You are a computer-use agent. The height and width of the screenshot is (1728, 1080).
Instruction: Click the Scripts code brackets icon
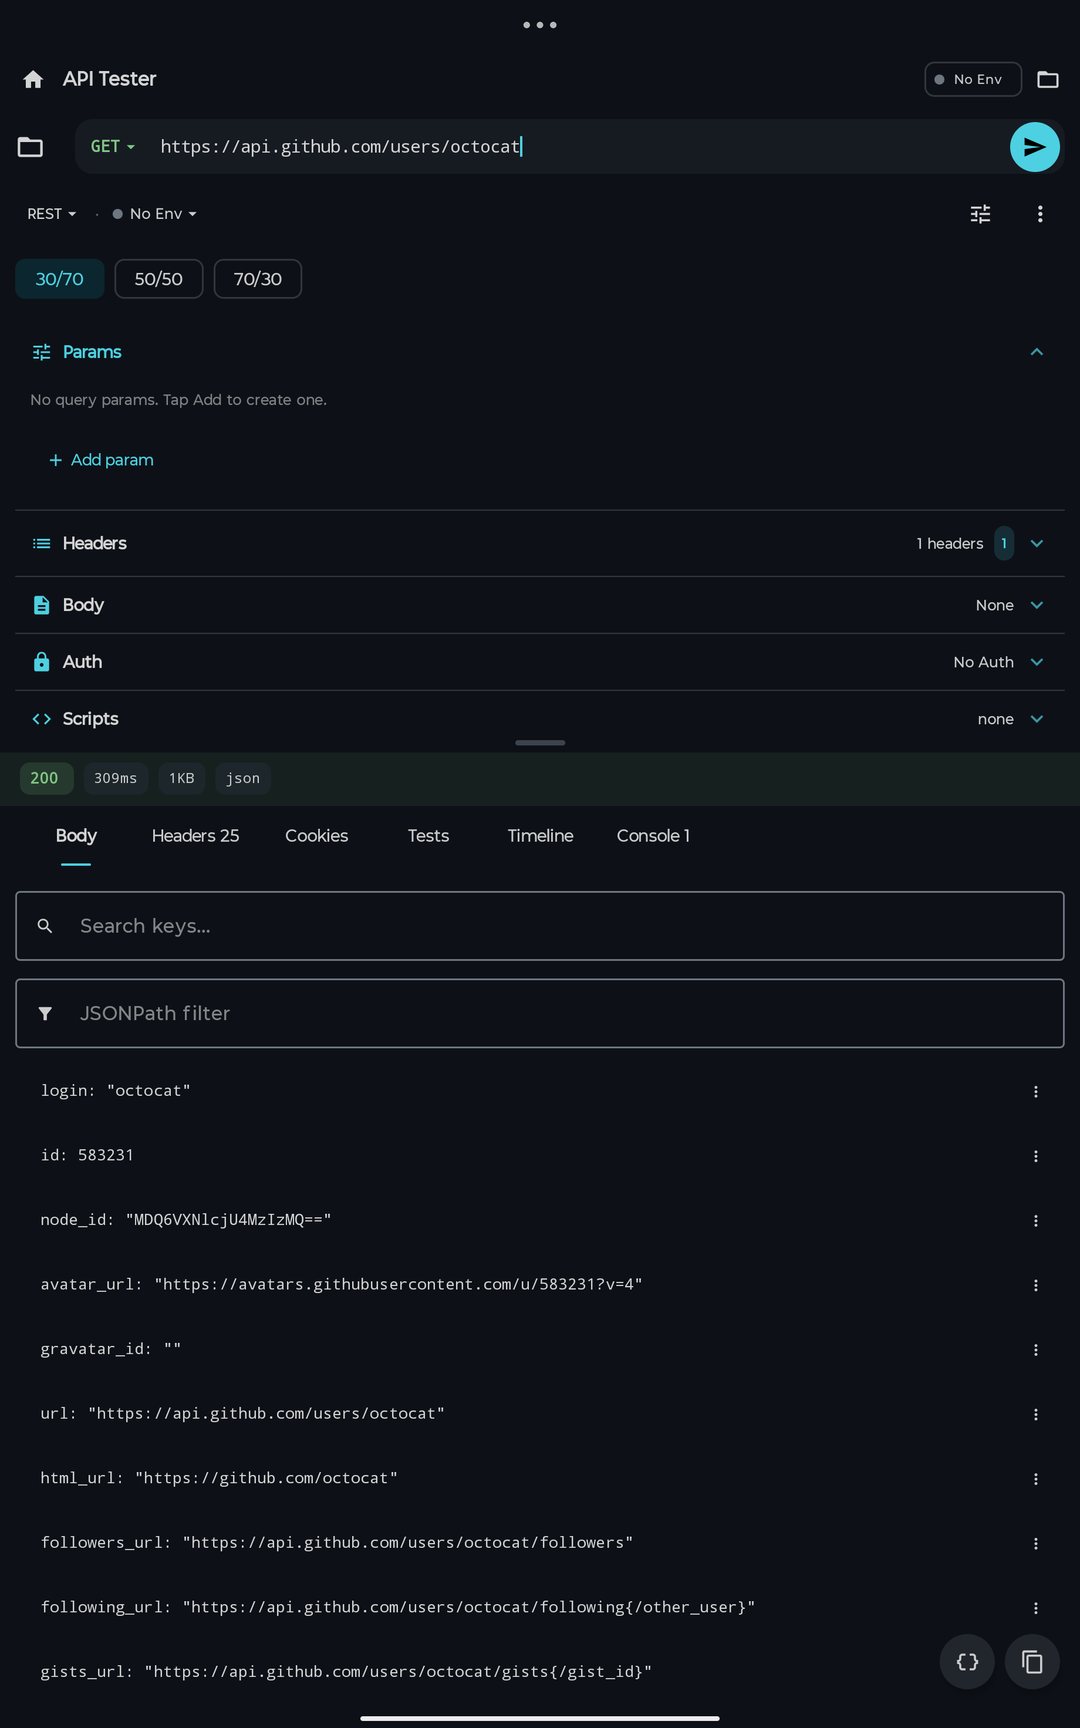click(x=42, y=719)
